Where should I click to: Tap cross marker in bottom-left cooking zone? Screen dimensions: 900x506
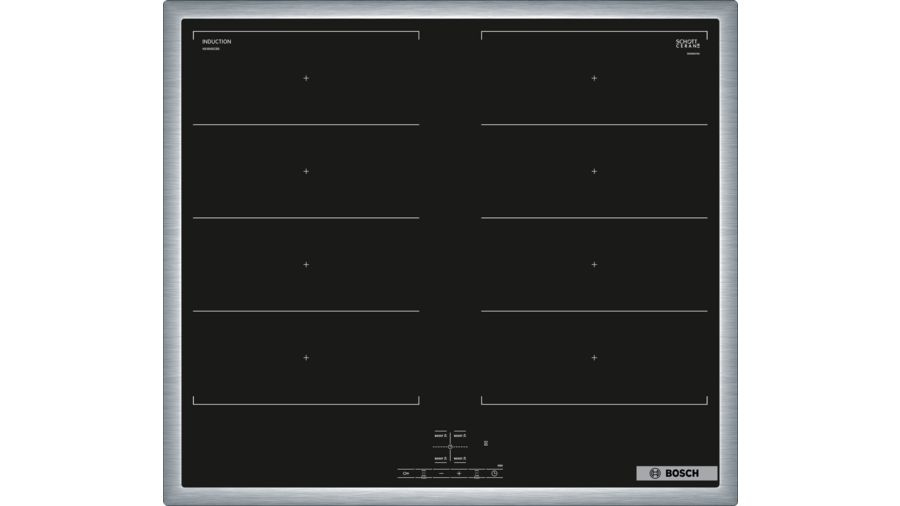coord(306,357)
